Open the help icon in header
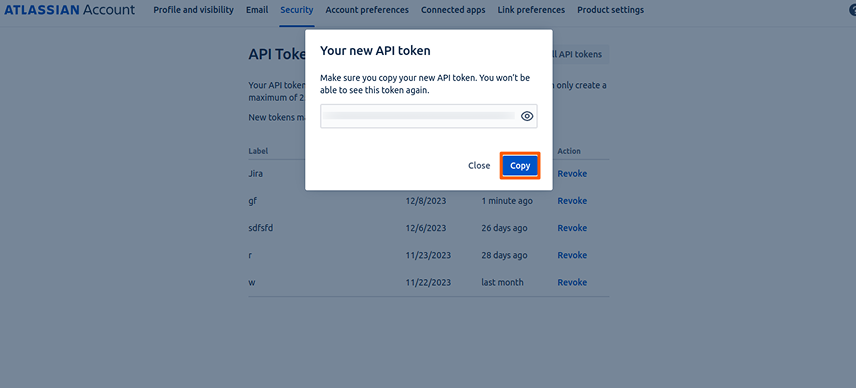Viewport: 856px width, 388px height. [853, 10]
